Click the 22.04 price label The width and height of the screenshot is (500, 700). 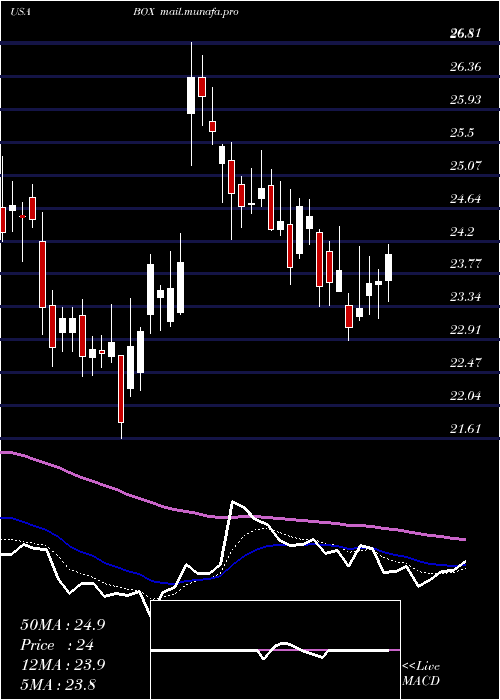pyautogui.click(x=466, y=396)
